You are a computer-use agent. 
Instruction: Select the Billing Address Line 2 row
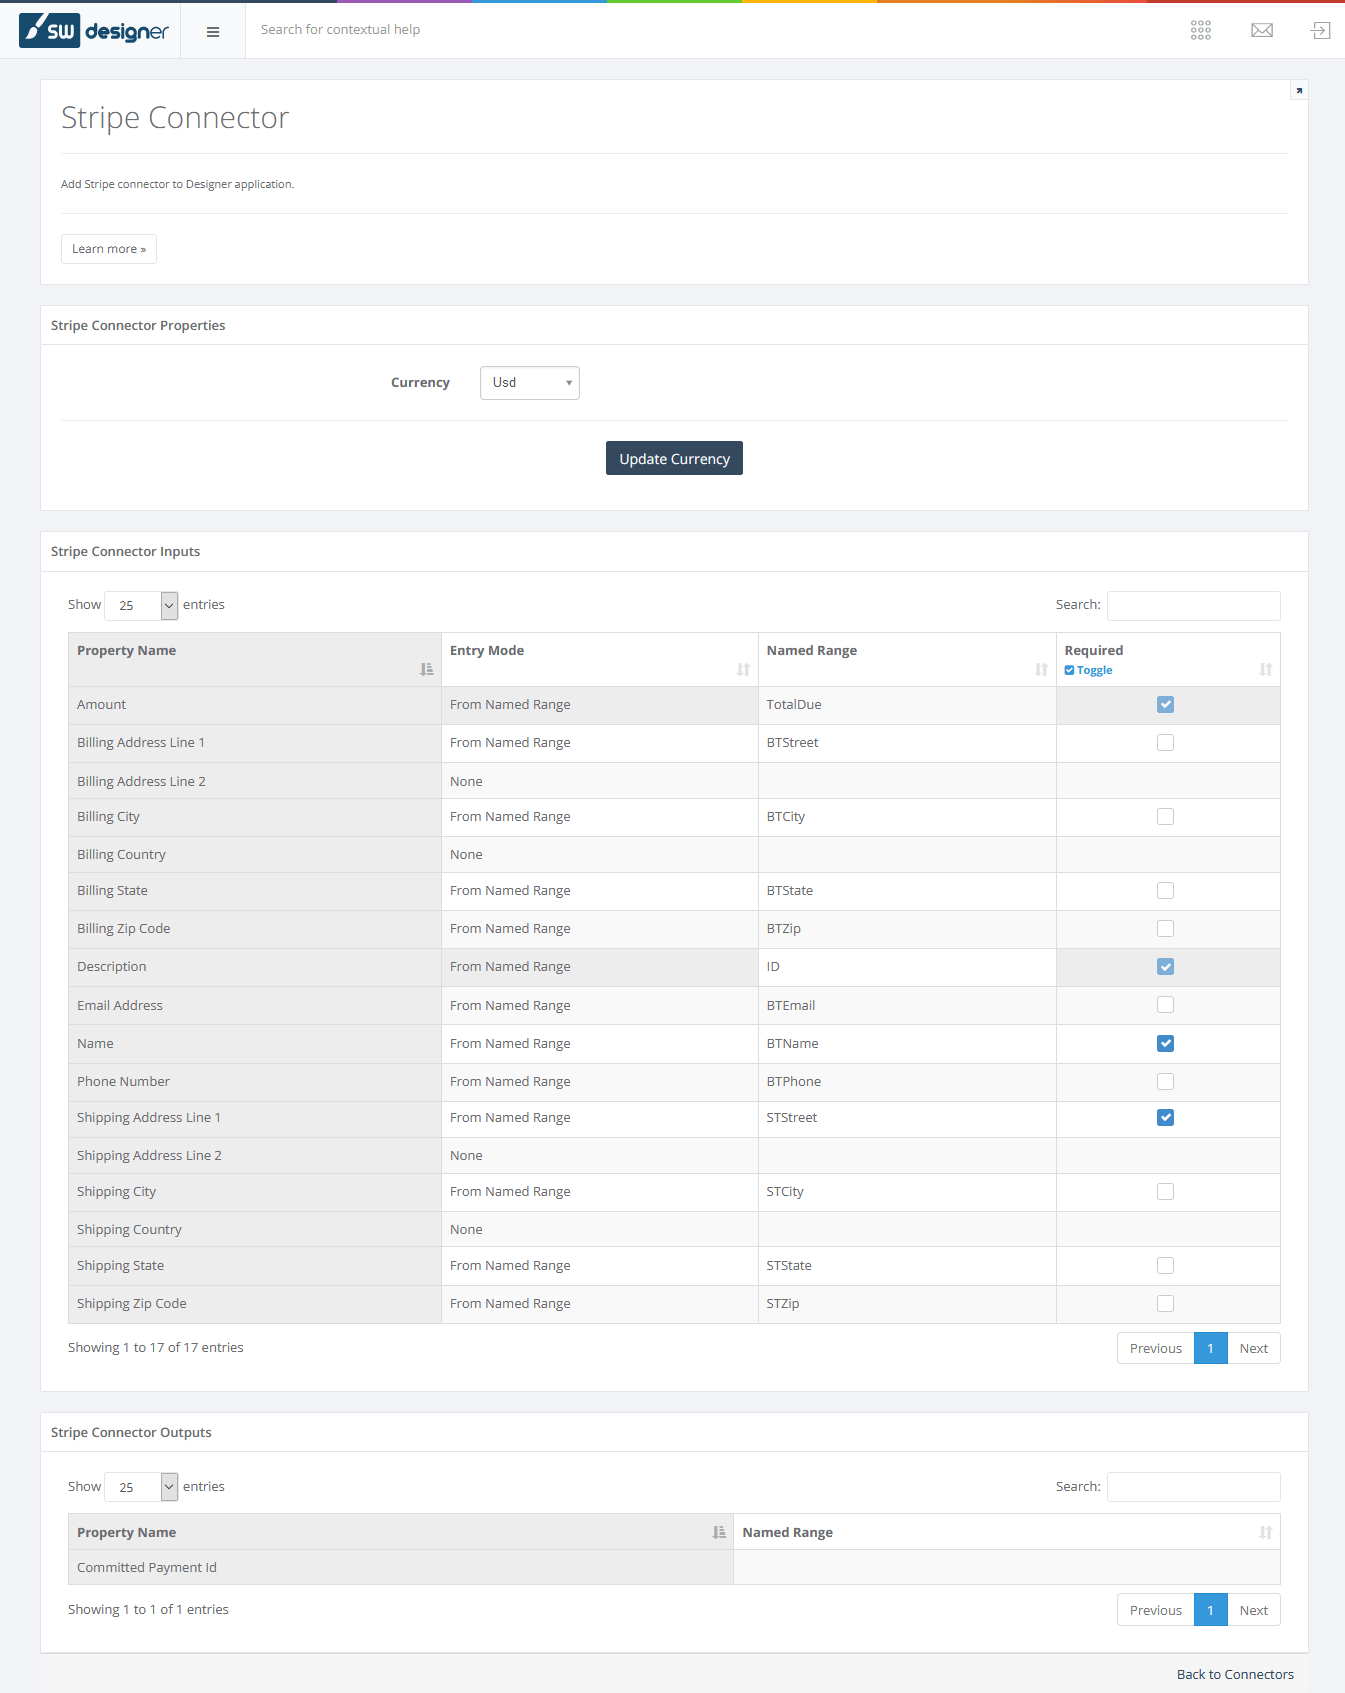(x=674, y=781)
